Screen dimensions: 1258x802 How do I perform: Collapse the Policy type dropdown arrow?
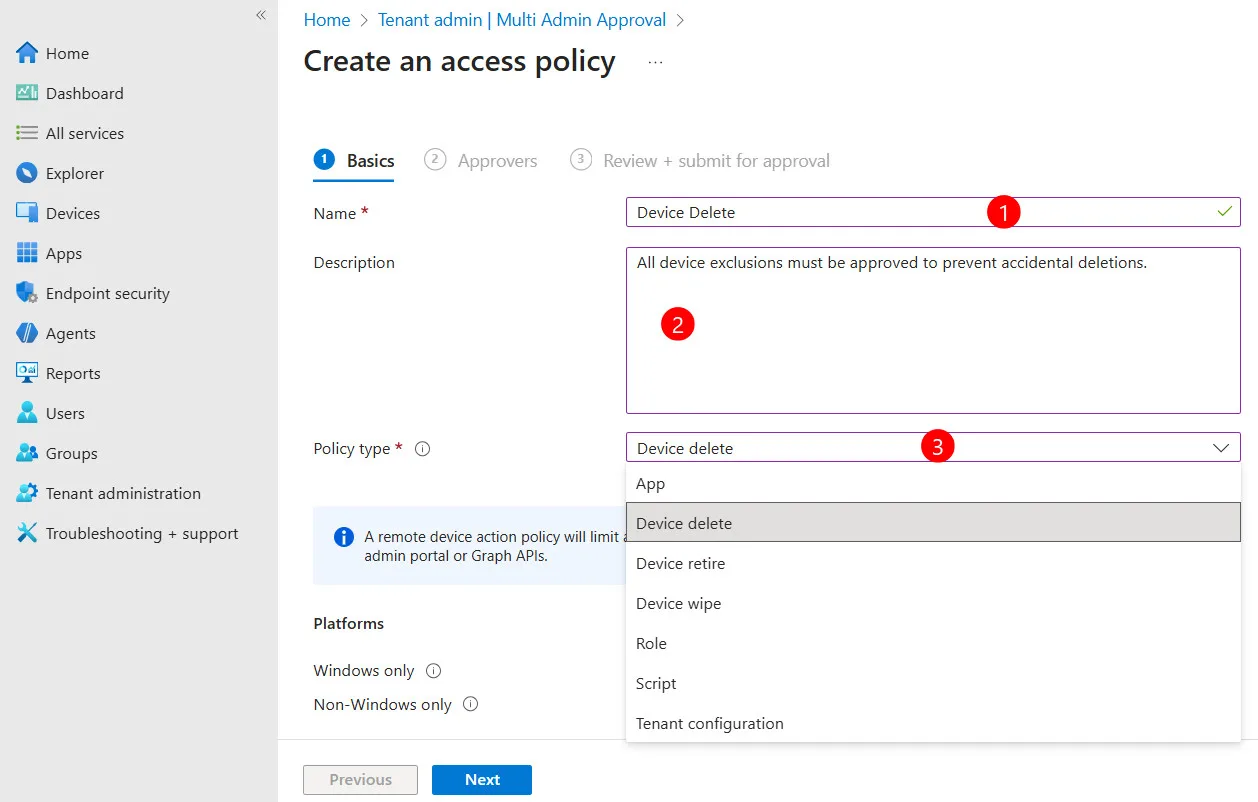pyautogui.click(x=1221, y=448)
